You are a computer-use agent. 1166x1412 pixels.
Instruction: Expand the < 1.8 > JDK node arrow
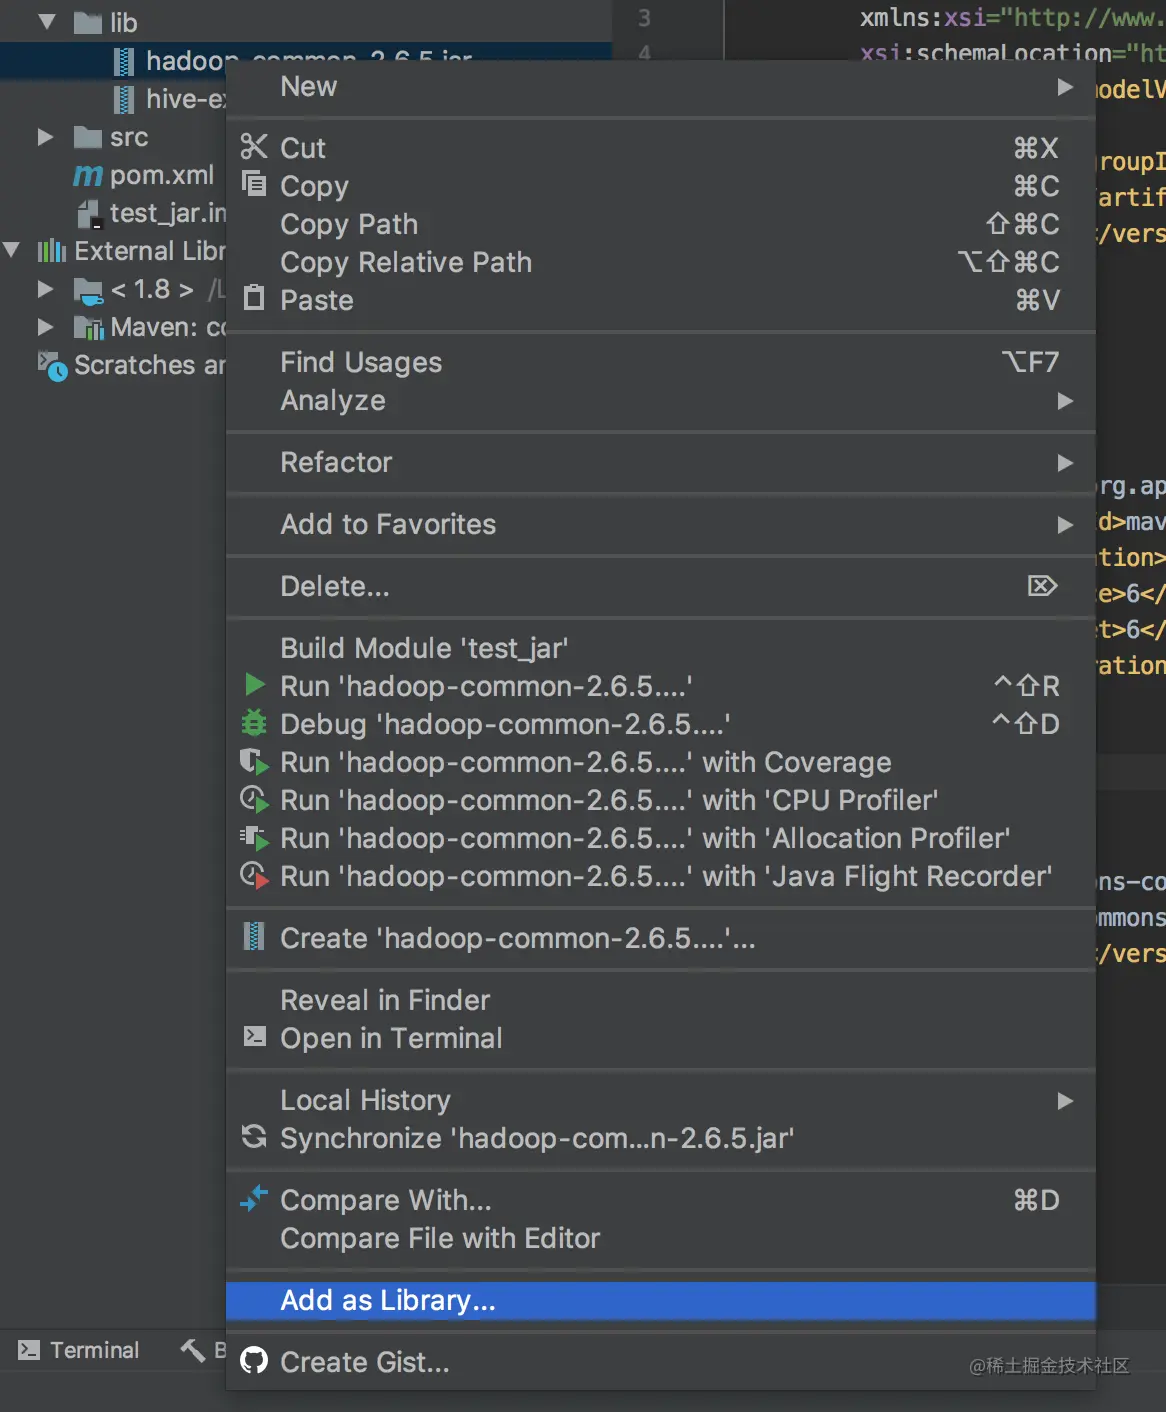(x=45, y=289)
